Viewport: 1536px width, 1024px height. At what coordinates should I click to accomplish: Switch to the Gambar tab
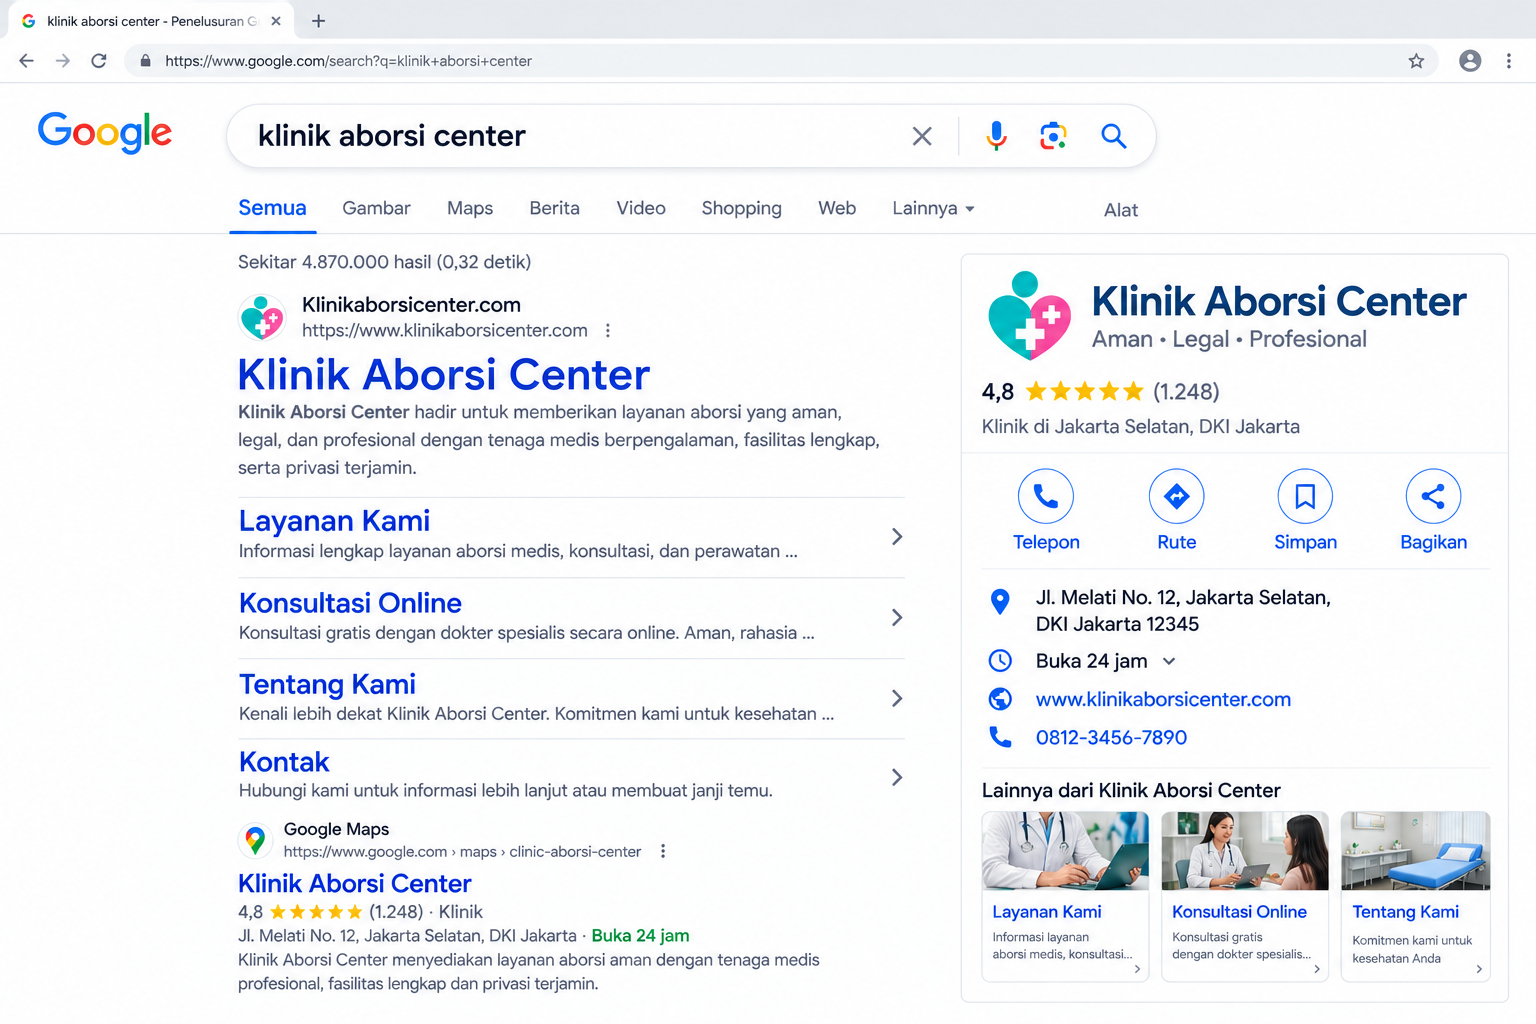[376, 208]
